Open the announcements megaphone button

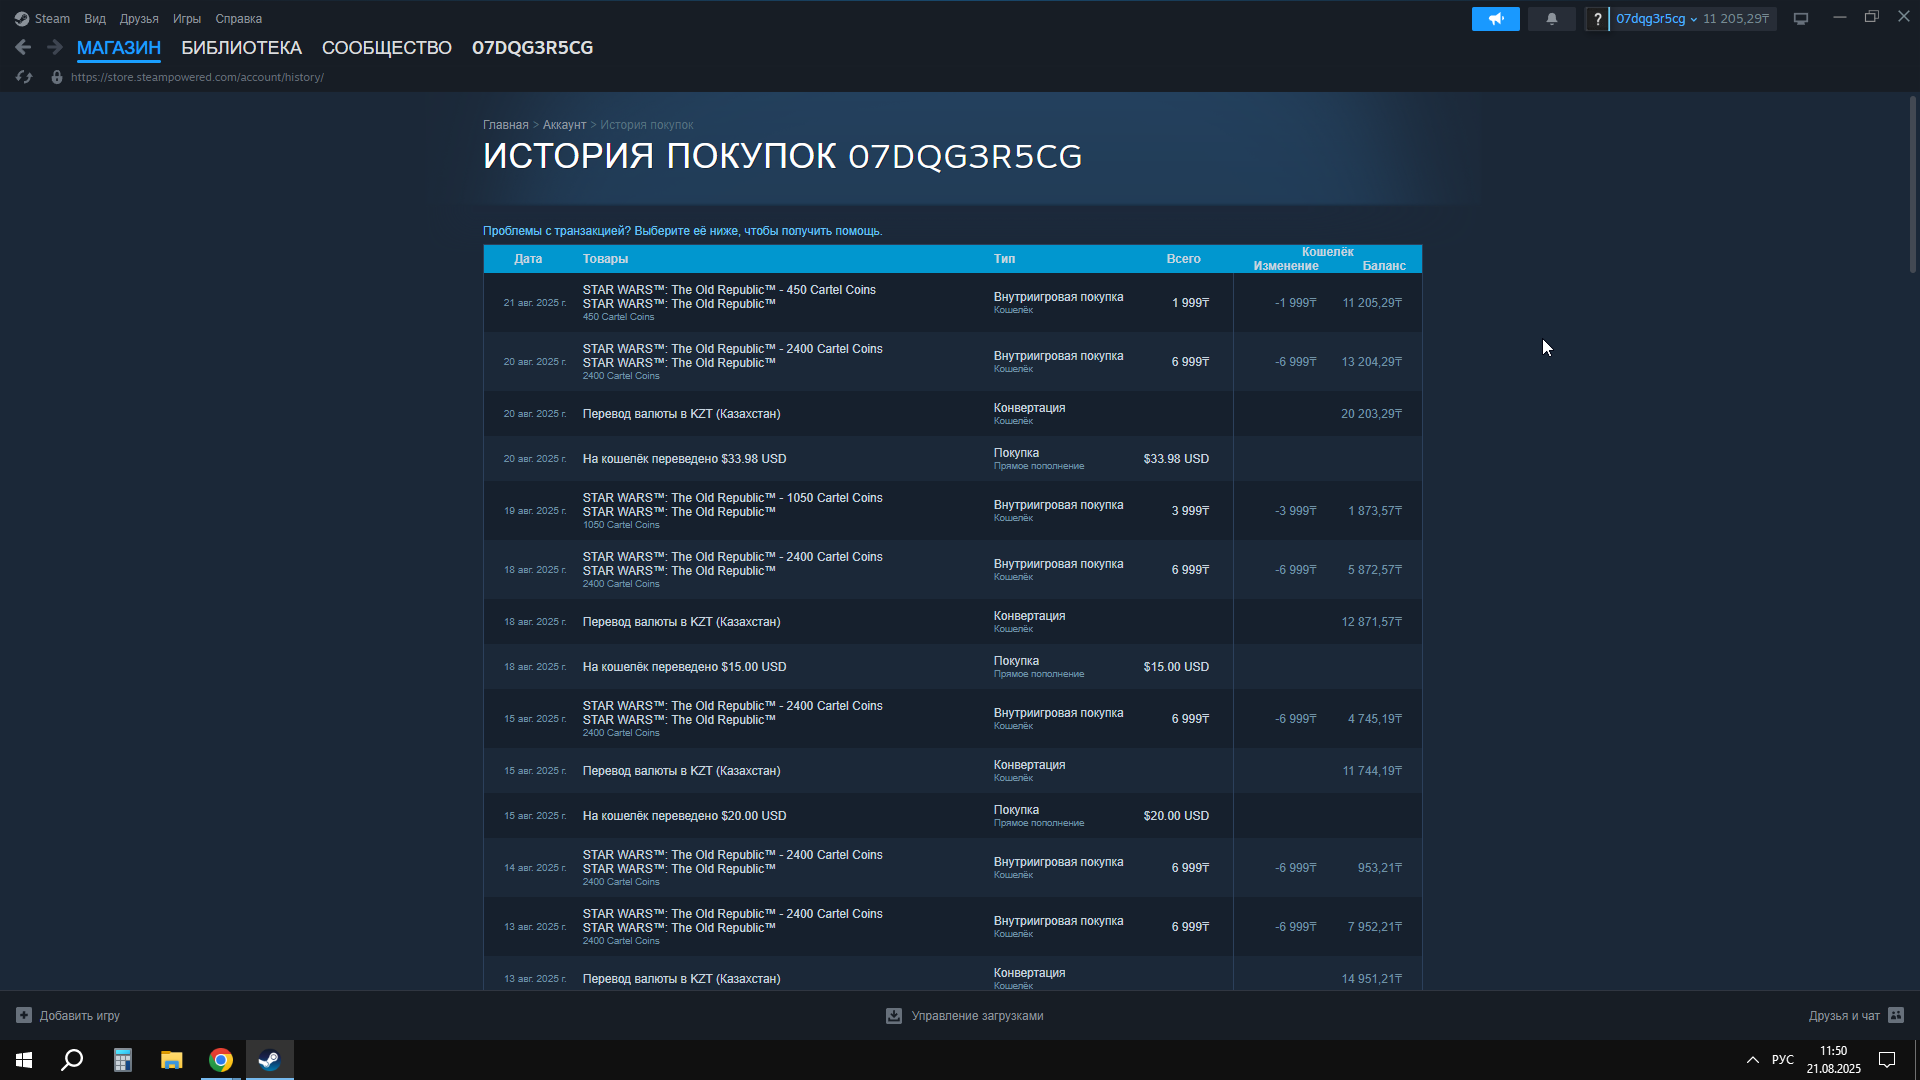(1495, 19)
